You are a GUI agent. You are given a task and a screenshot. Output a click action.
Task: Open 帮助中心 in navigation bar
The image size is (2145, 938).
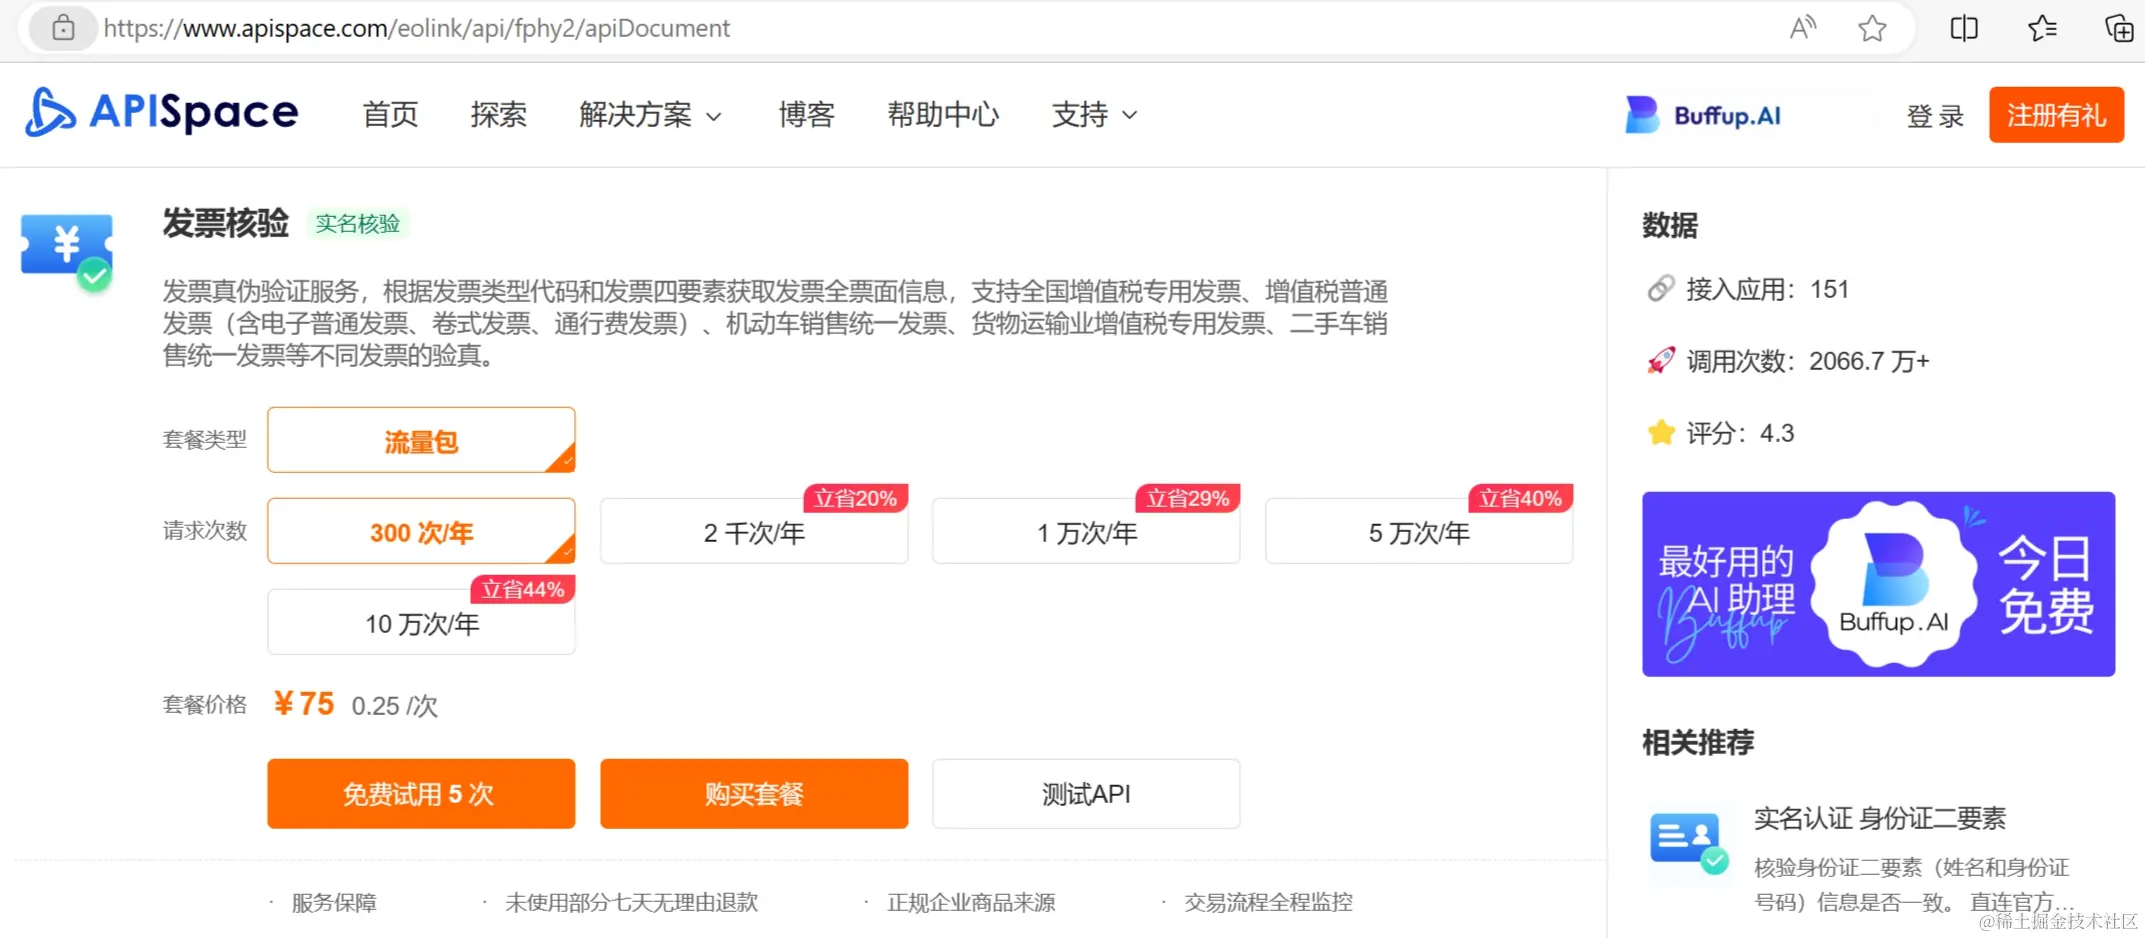943,115
